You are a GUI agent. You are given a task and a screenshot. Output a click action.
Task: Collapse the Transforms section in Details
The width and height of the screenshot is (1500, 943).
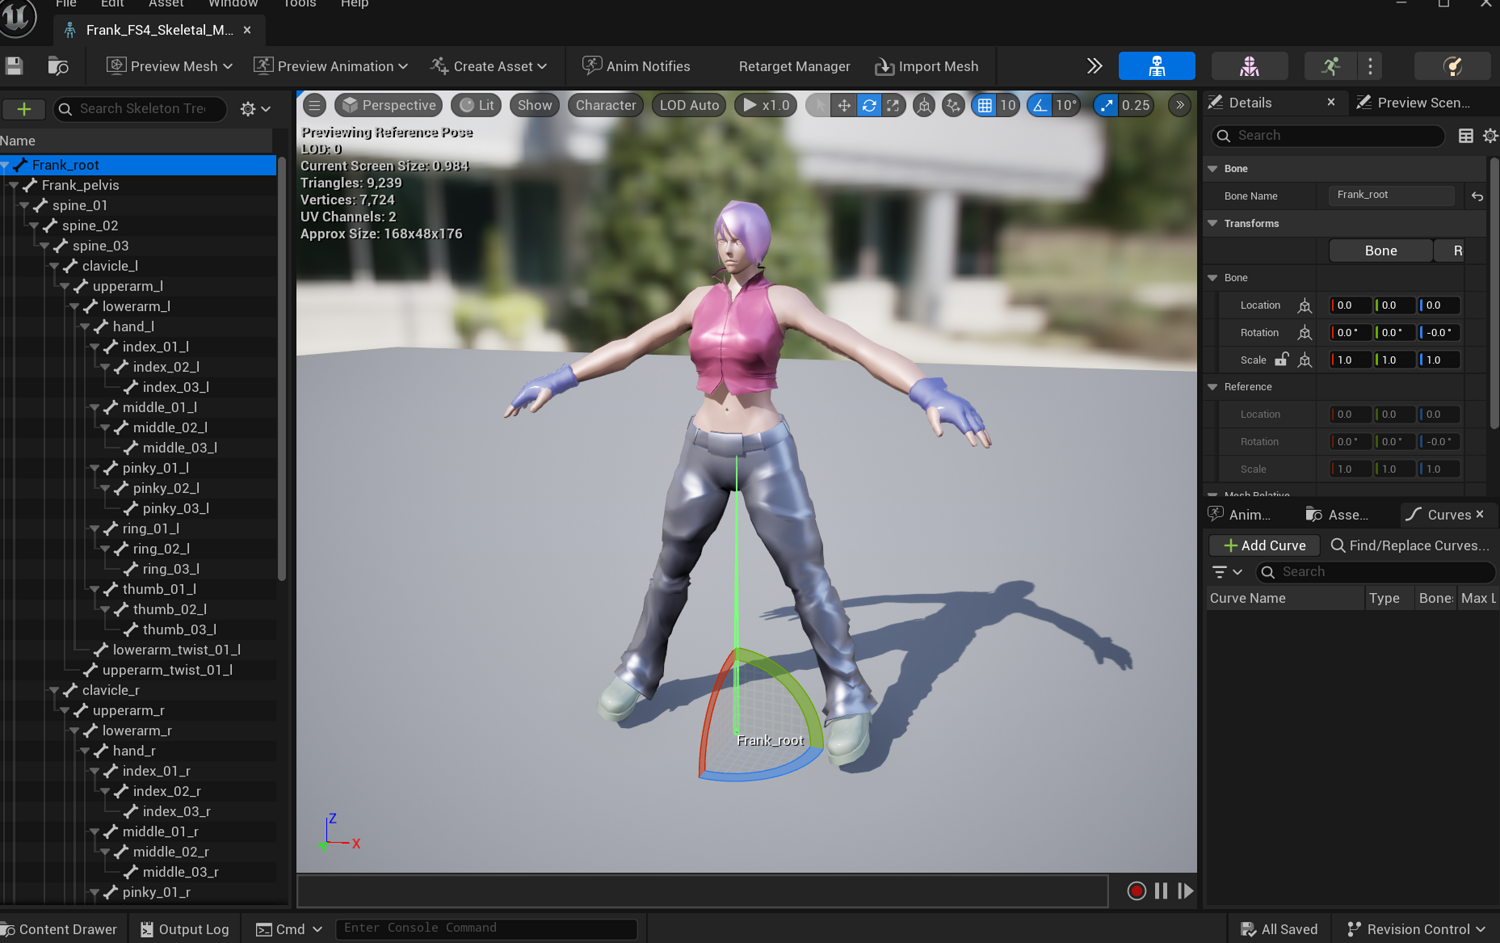[1213, 224]
